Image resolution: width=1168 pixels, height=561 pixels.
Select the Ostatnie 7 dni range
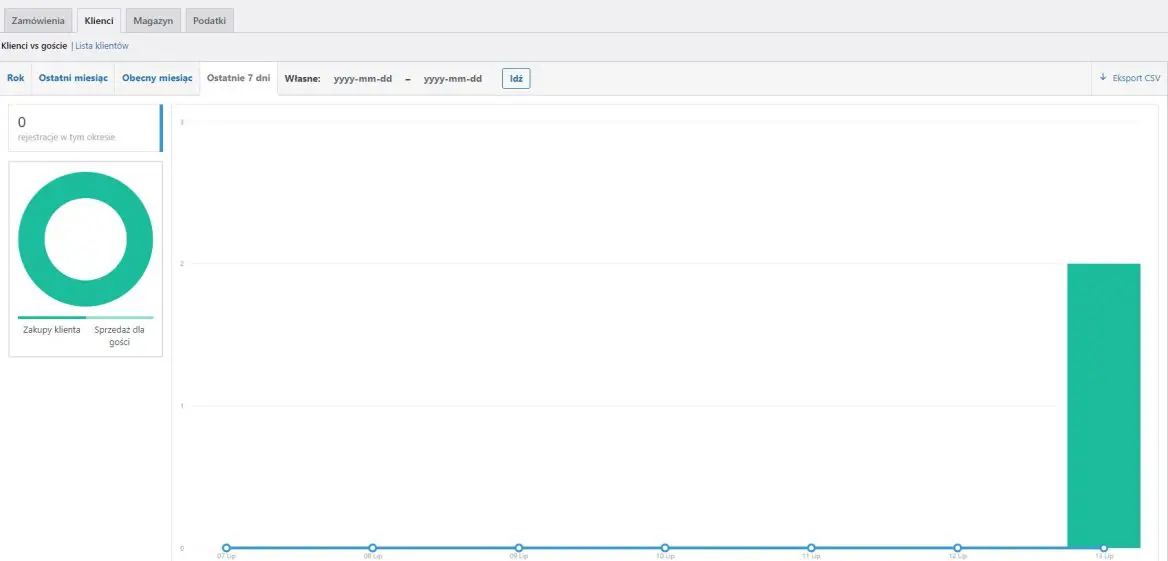(238, 78)
